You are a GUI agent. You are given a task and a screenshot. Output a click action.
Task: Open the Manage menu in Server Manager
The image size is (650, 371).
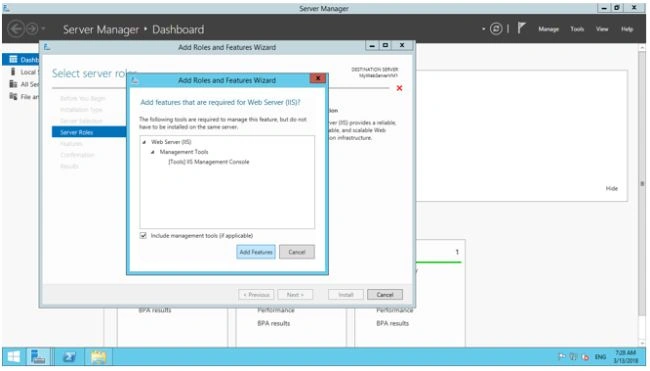click(x=548, y=29)
